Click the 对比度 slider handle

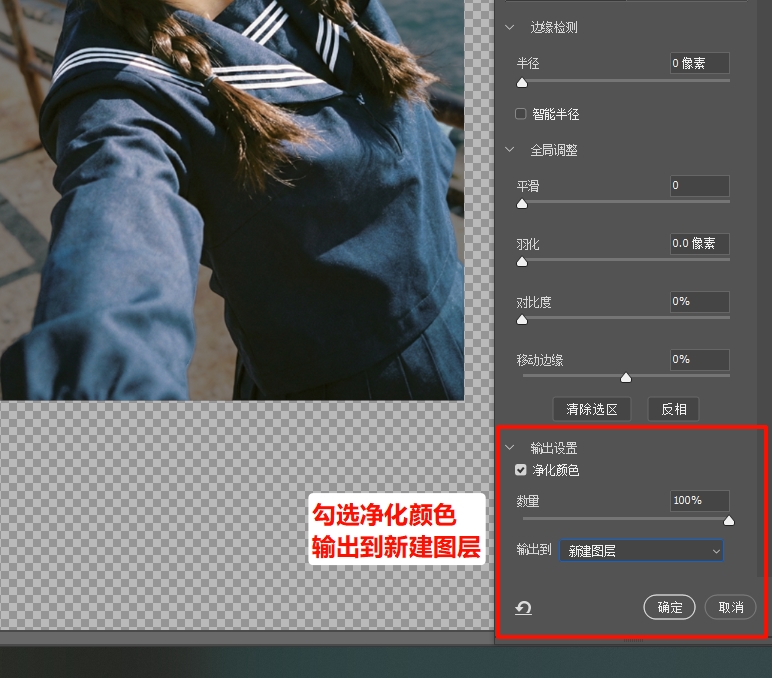tap(522, 320)
